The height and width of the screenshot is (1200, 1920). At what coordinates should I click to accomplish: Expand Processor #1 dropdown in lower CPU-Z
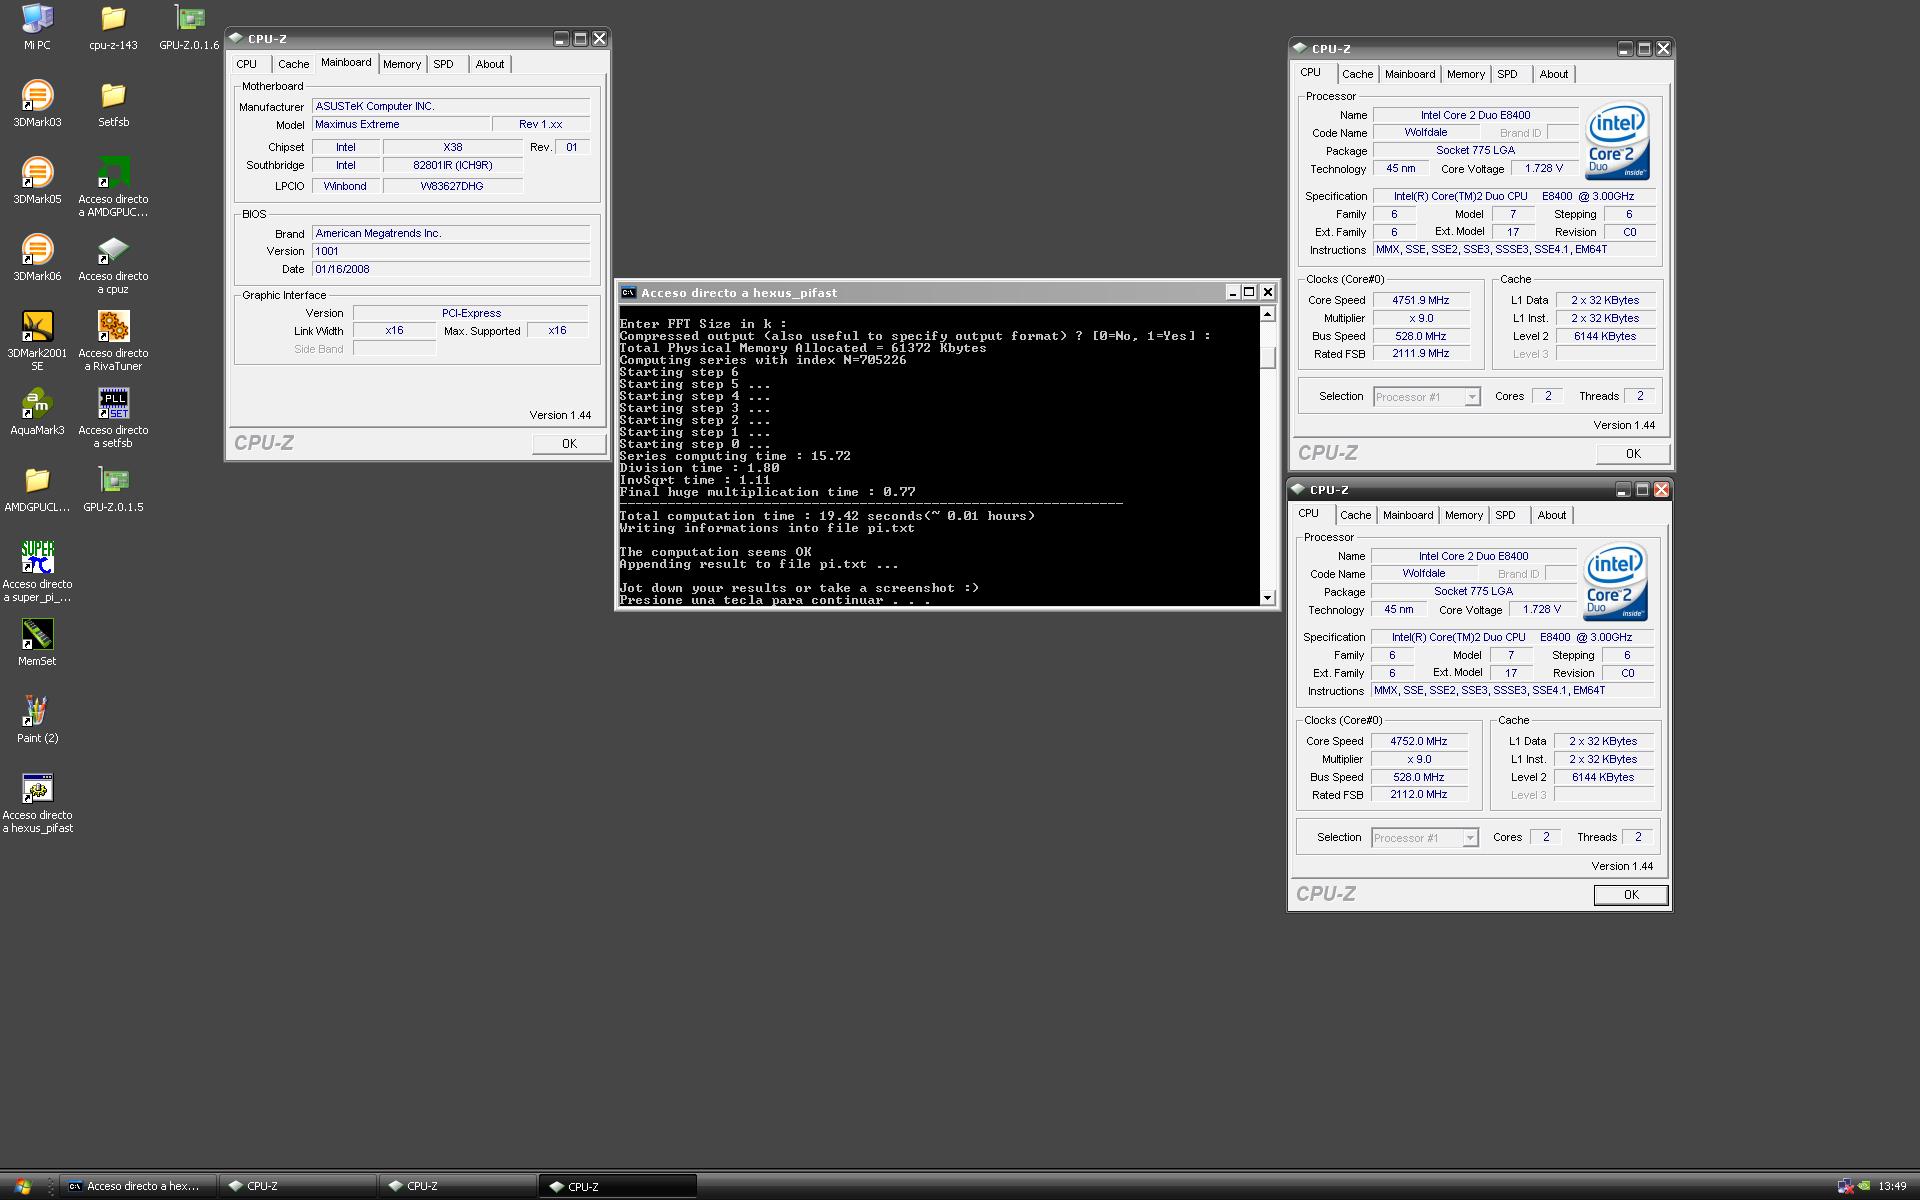[x=1470, y=838]
